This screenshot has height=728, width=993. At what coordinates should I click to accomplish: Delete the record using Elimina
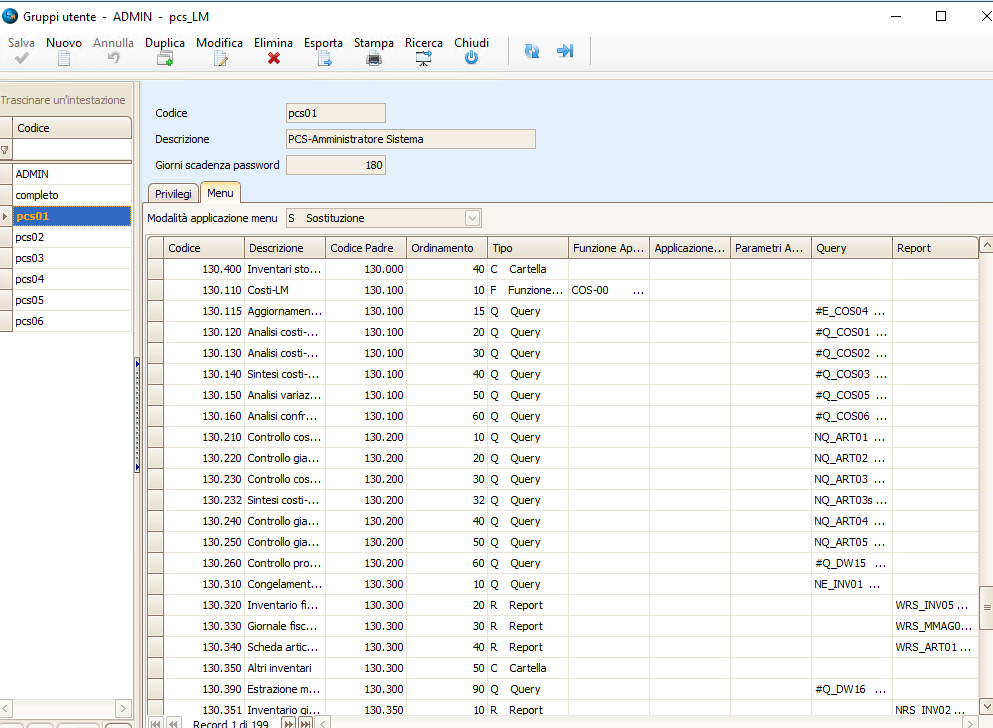273,58
